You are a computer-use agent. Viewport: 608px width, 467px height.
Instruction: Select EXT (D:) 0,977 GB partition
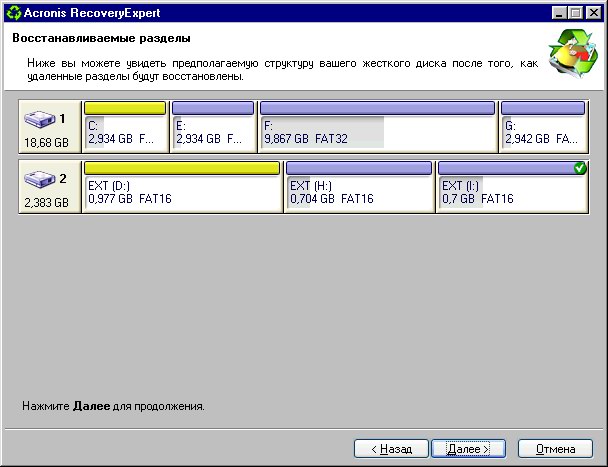[182, 193]
